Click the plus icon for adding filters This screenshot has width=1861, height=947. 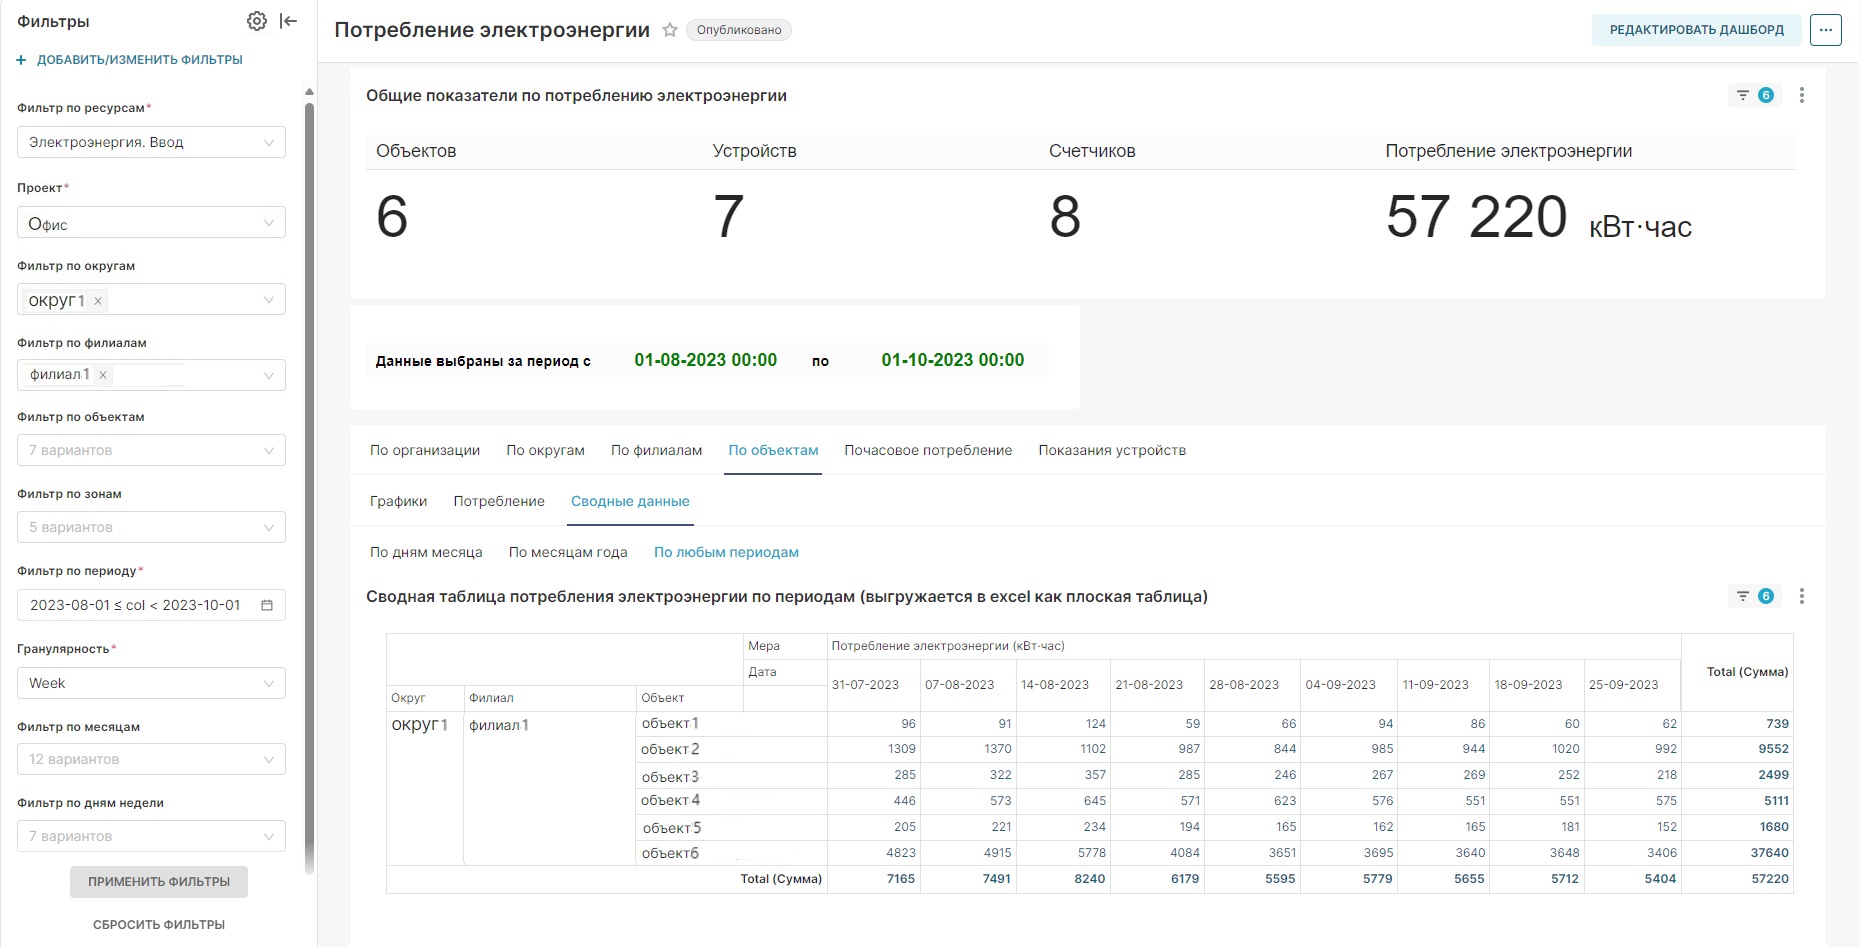21,60
